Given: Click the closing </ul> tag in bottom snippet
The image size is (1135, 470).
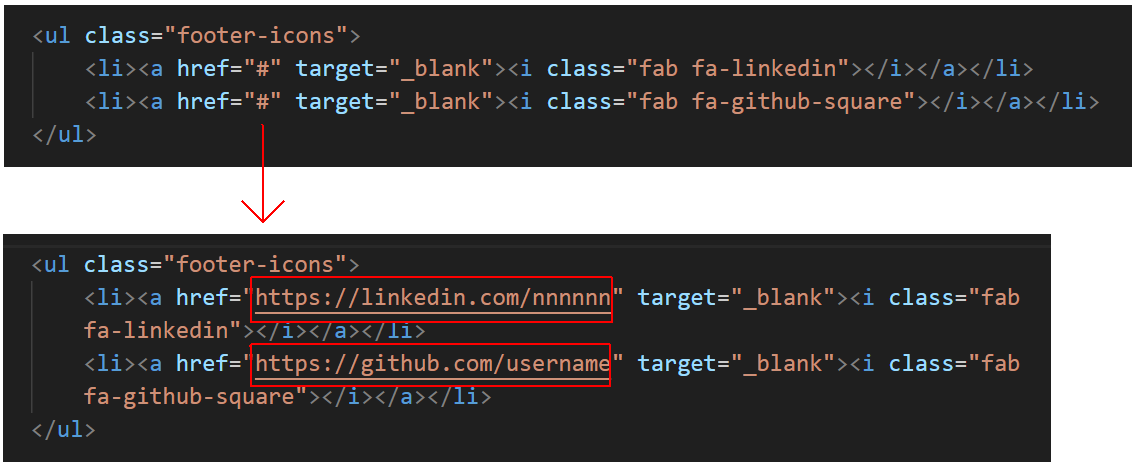Looking at the screenshot, I should point(64,429).
